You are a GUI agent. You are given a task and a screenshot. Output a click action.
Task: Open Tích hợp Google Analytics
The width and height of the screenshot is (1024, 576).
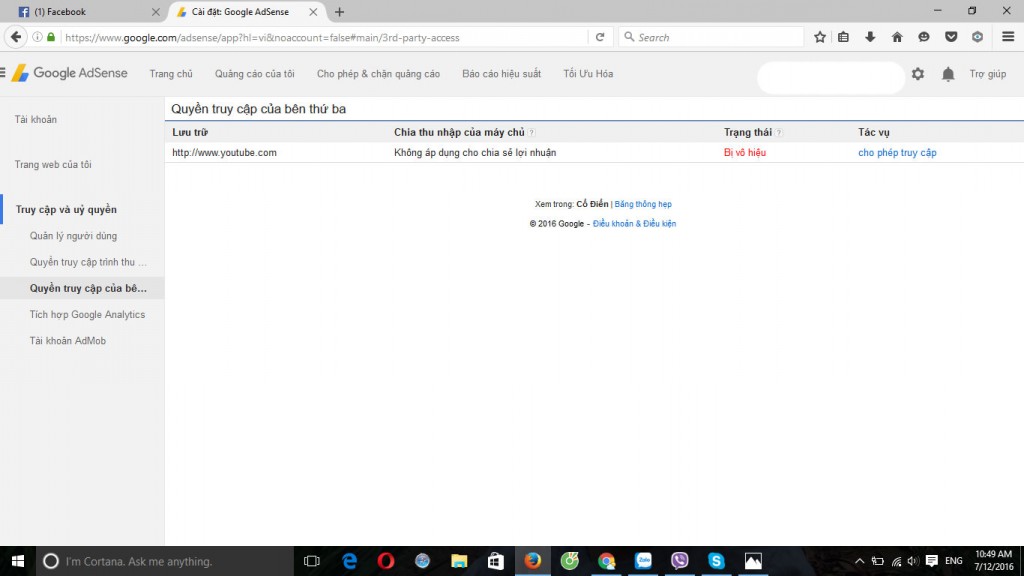click(87, 314)
